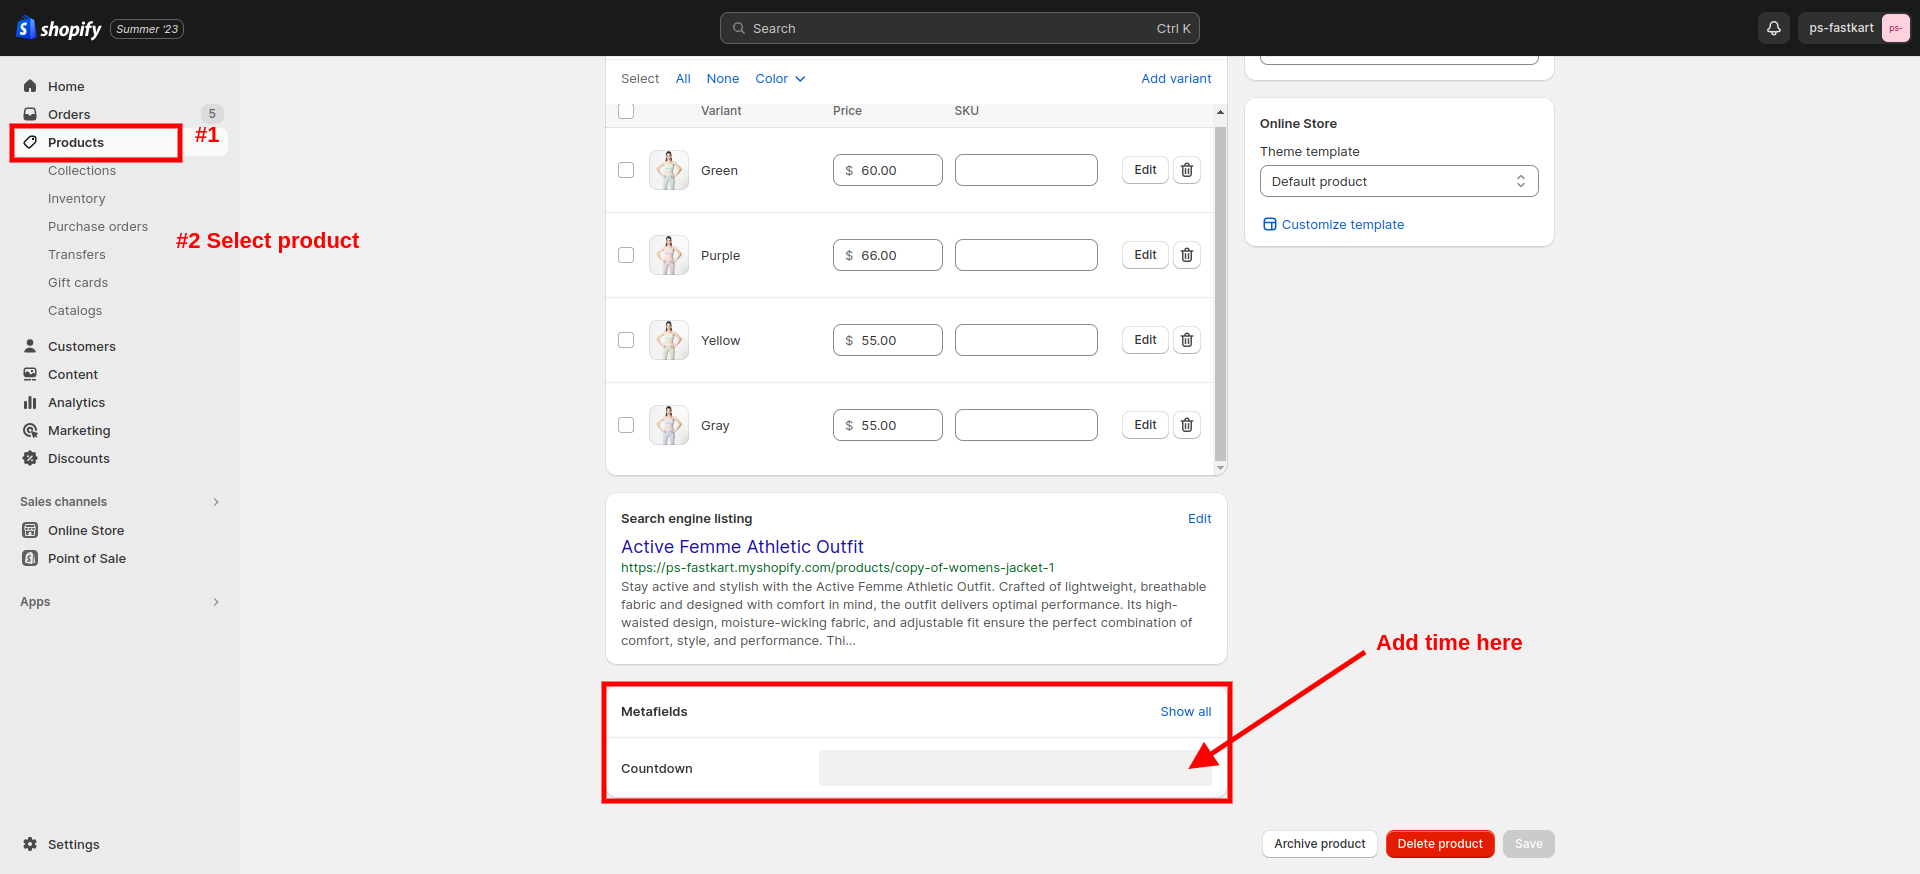Click the Yellow variant price field
Viewport: 1920px width, 874px height.
(888, 340)
